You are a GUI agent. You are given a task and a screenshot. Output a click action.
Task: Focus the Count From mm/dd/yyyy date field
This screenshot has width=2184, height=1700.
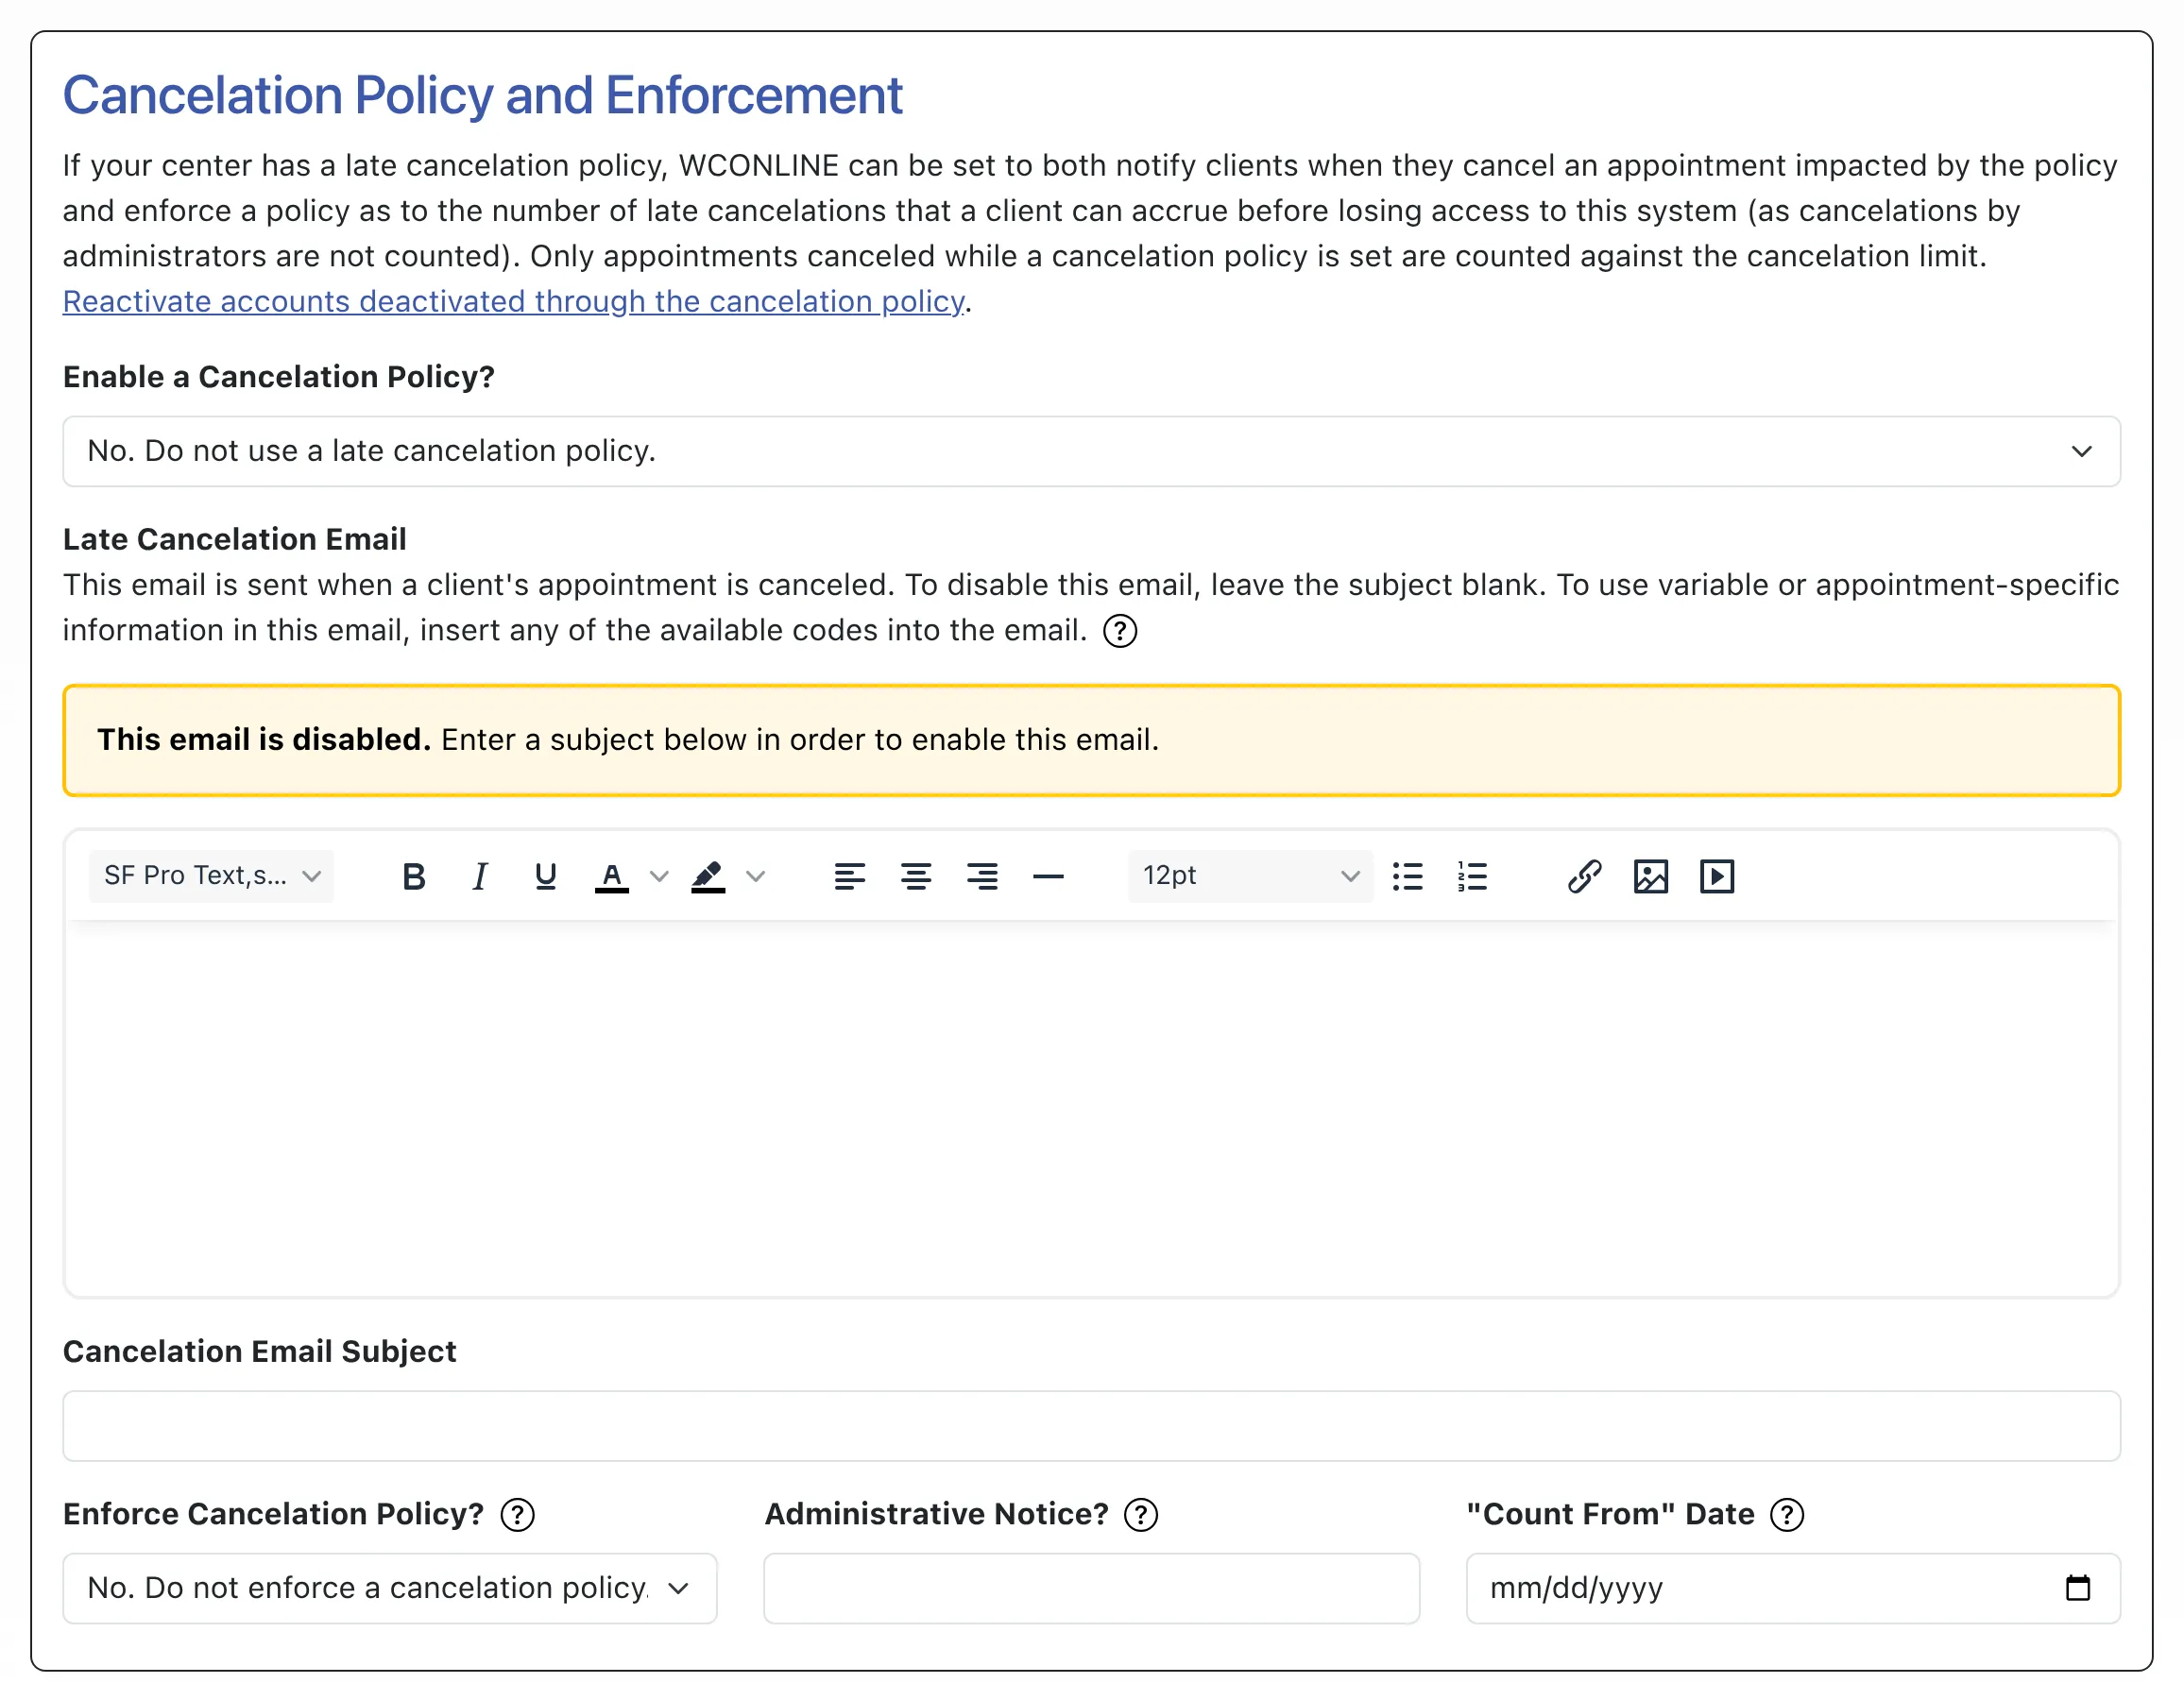[x=1792, y=1588]
